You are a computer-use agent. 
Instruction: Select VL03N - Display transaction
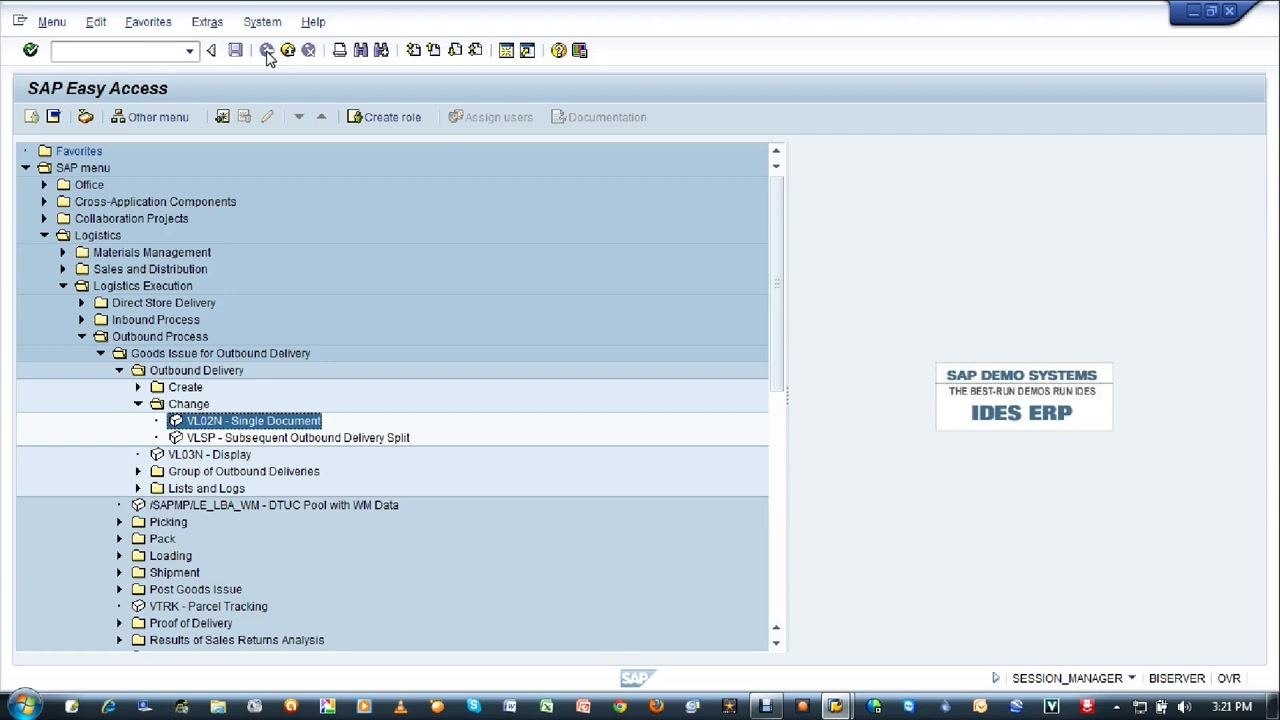click(x=209, y=455)
